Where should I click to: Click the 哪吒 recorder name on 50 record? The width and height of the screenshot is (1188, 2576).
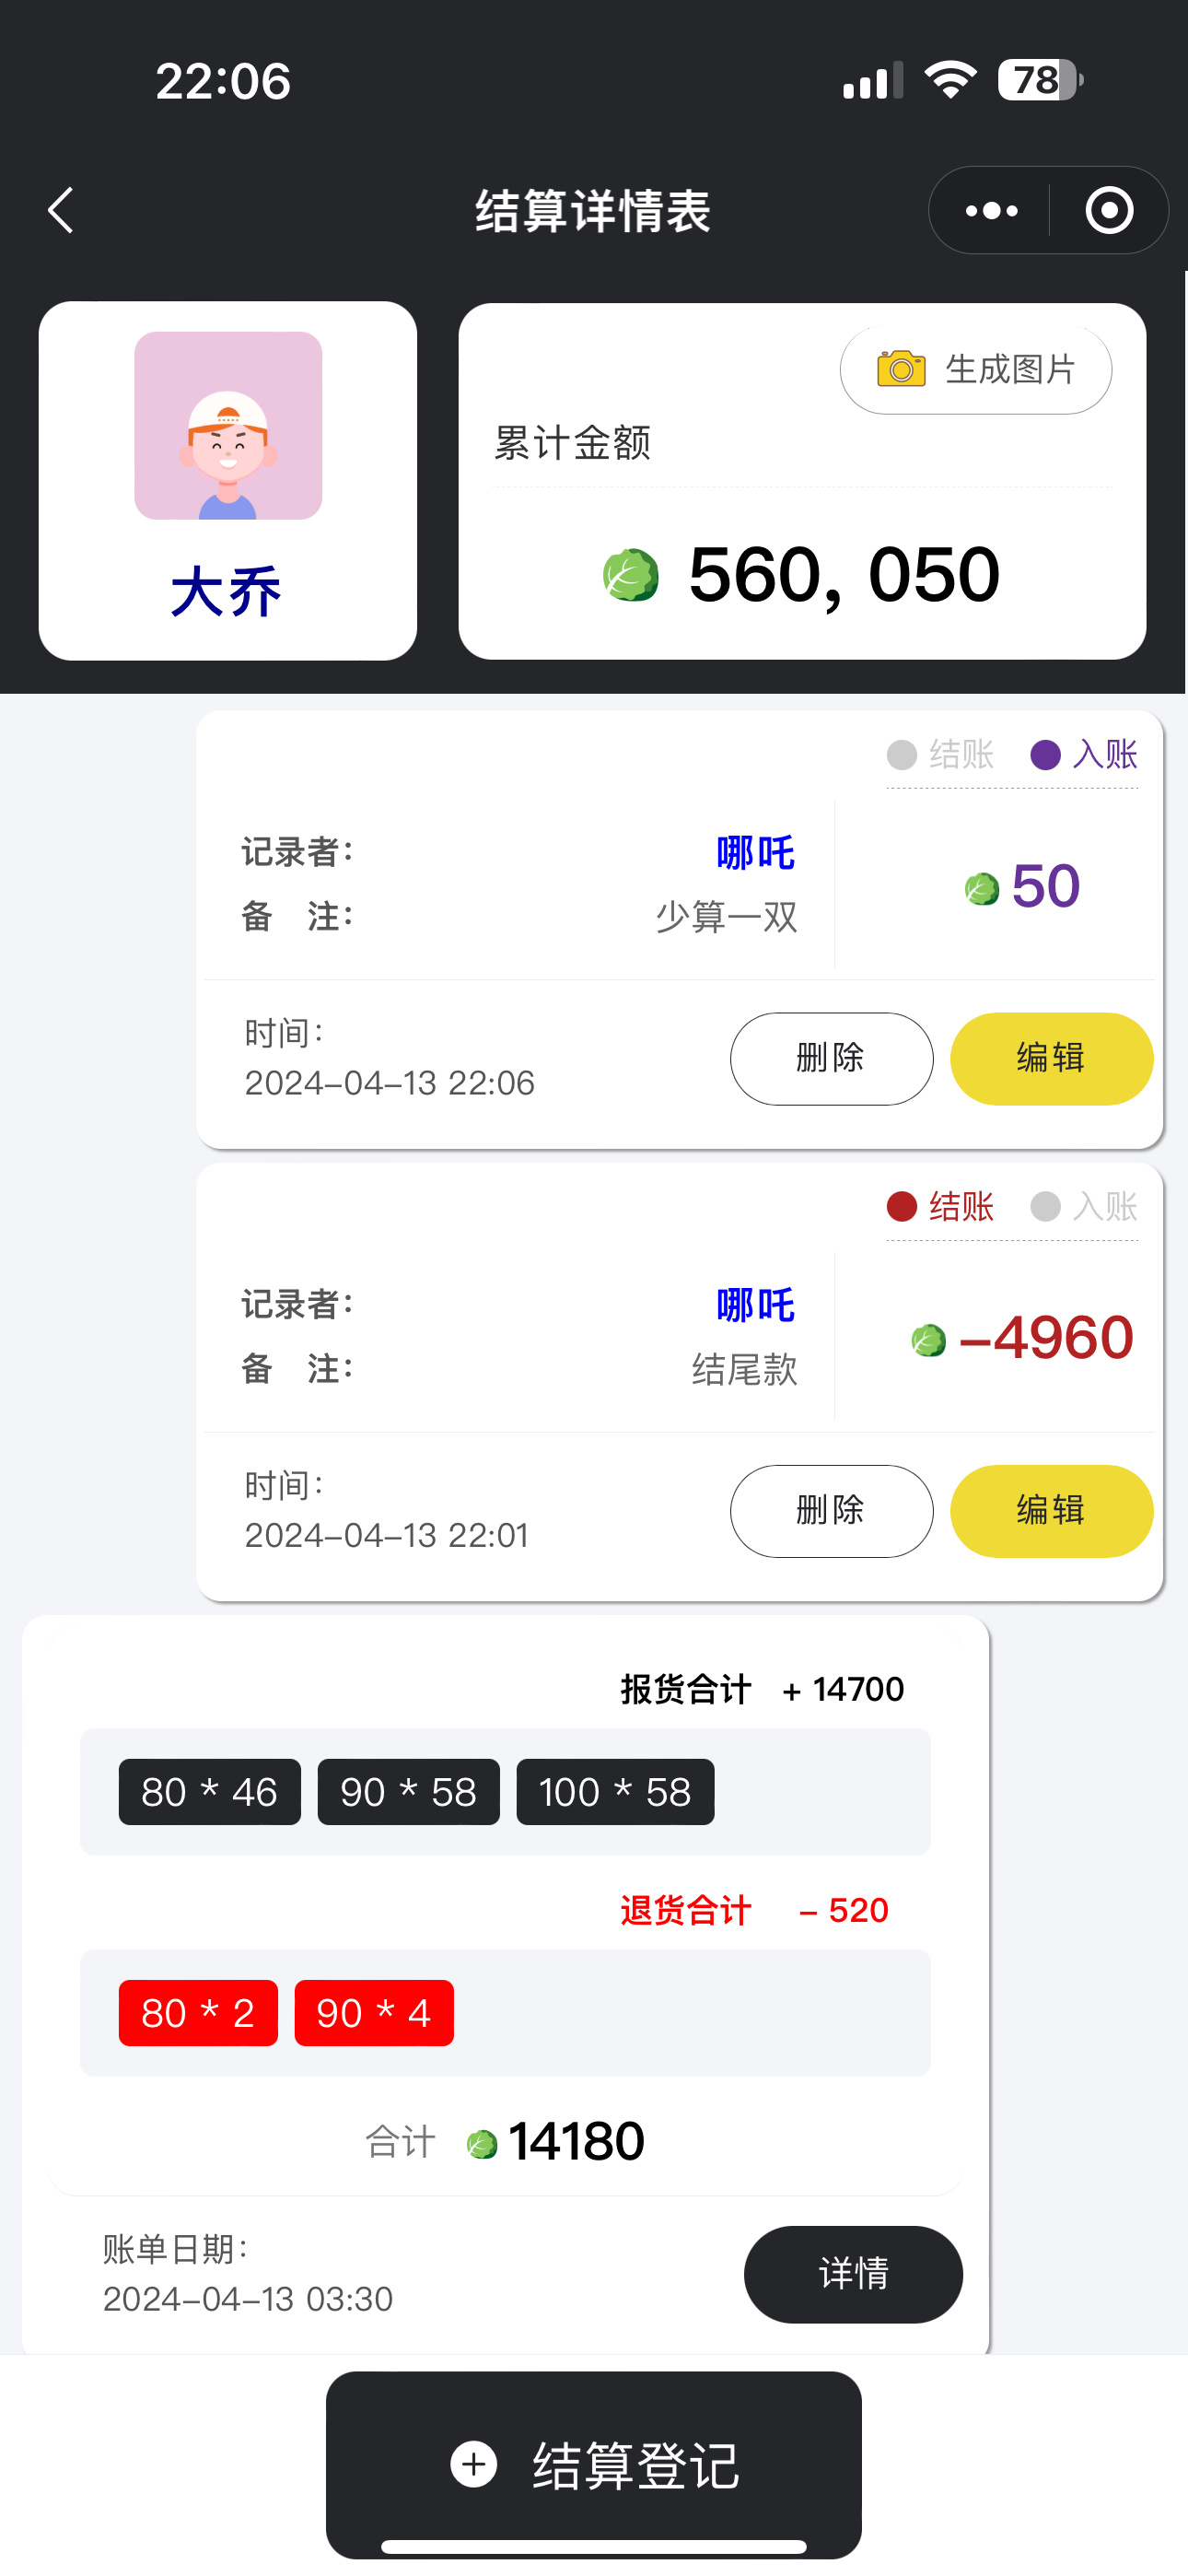(x=755, y=853)
